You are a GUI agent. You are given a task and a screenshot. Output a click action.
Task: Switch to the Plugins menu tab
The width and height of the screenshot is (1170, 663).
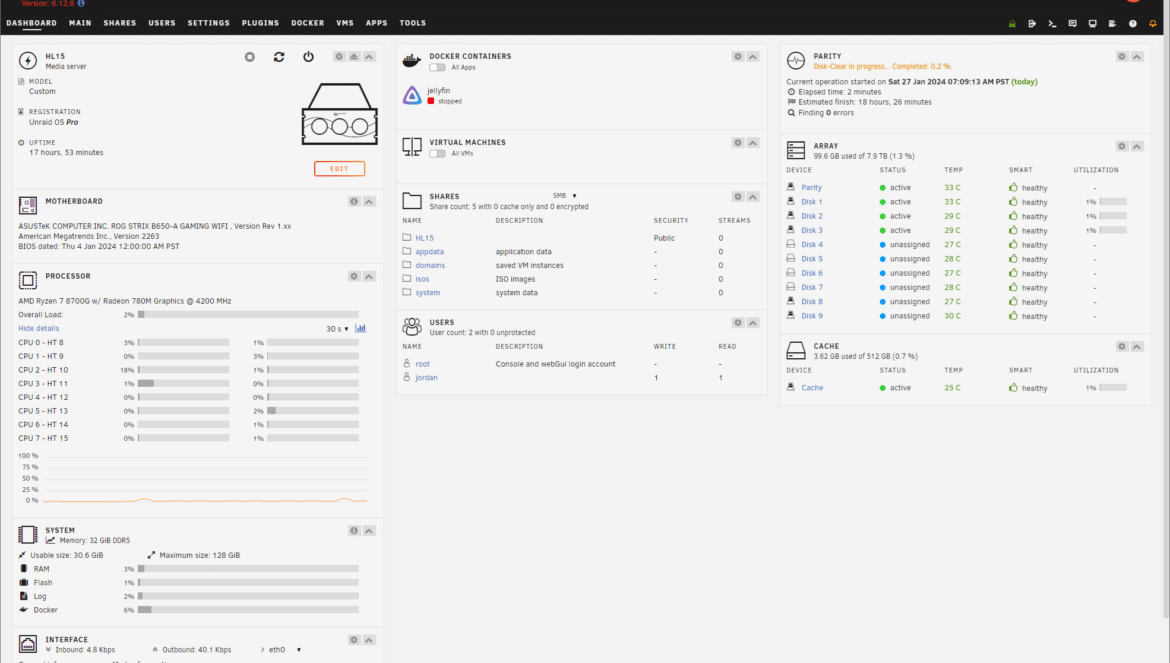(x=260, y=23)
